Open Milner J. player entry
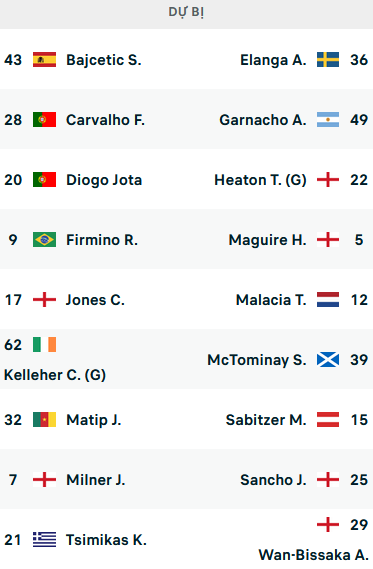373x569 pixels. point(96,480)
